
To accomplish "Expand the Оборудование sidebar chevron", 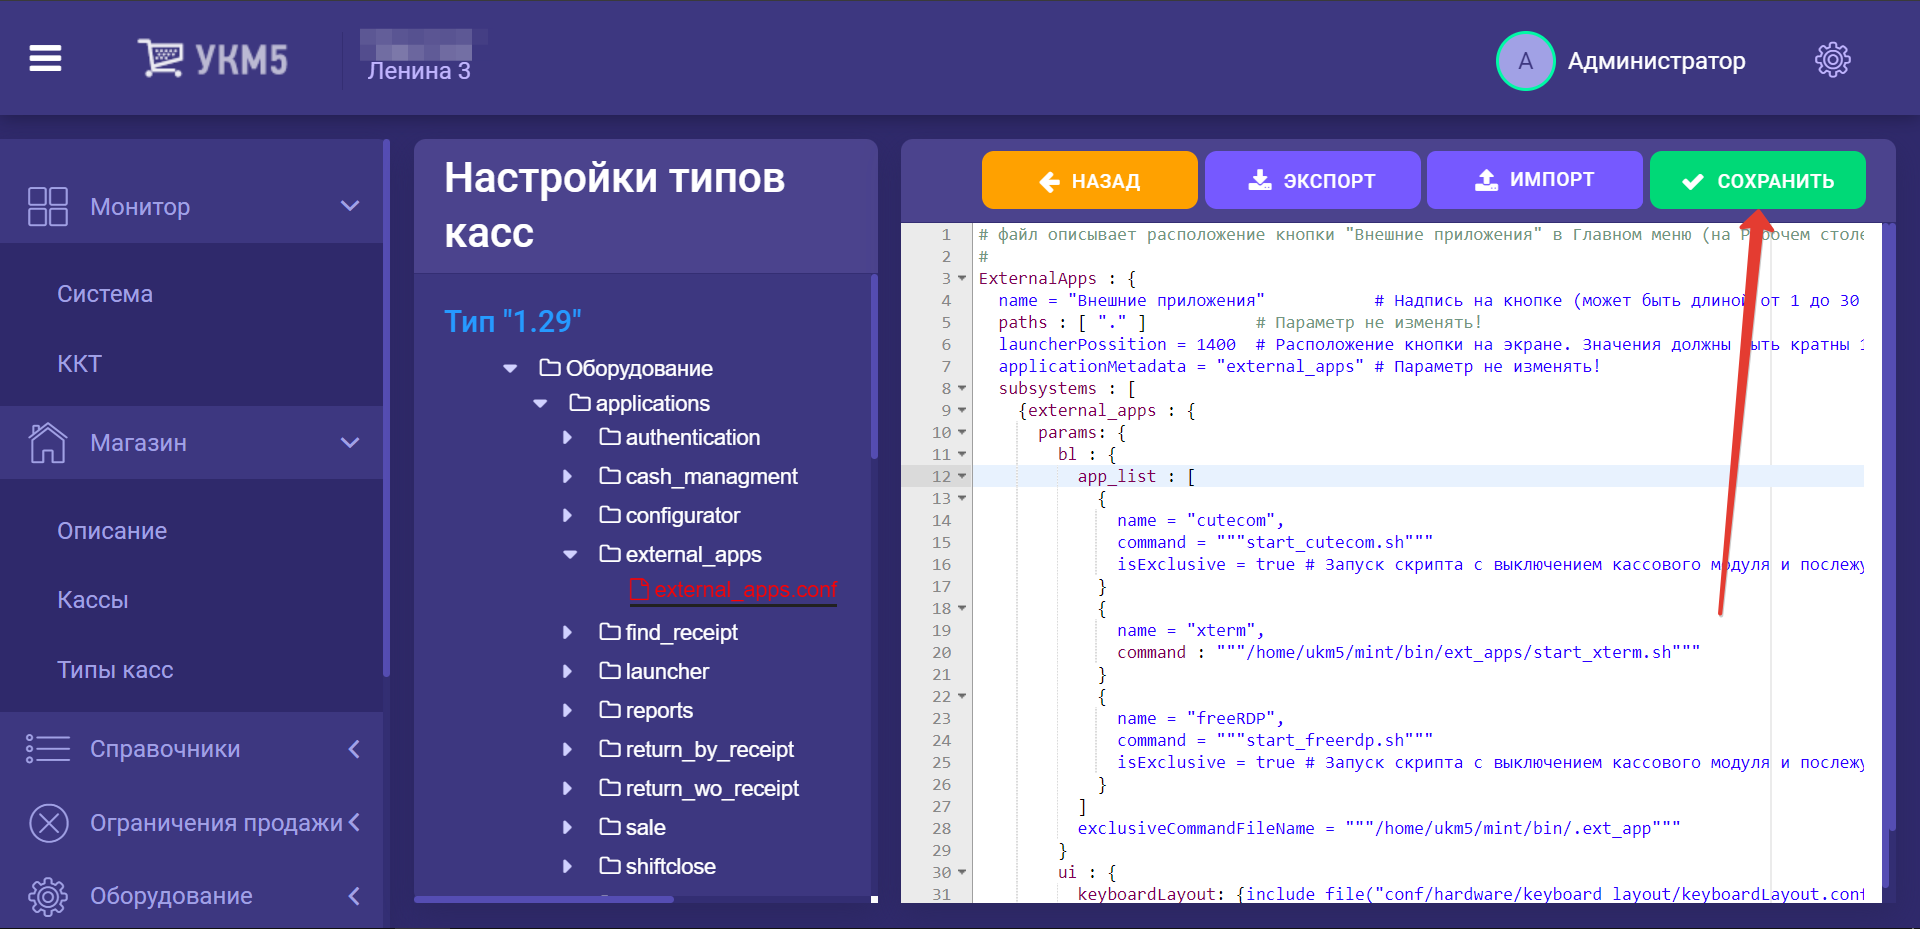I will (x=354, y=895).
